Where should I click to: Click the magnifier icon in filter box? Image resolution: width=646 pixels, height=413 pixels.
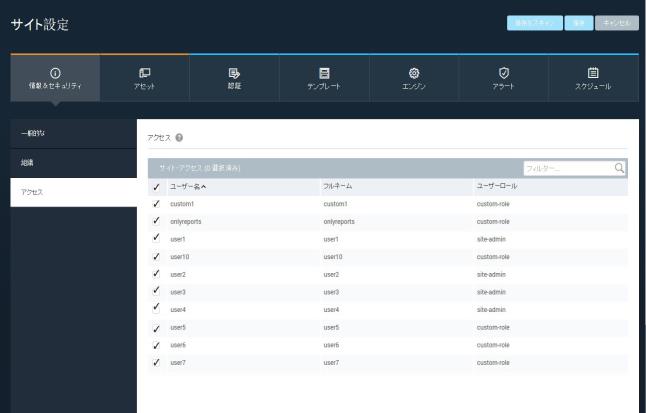[619, 167]
